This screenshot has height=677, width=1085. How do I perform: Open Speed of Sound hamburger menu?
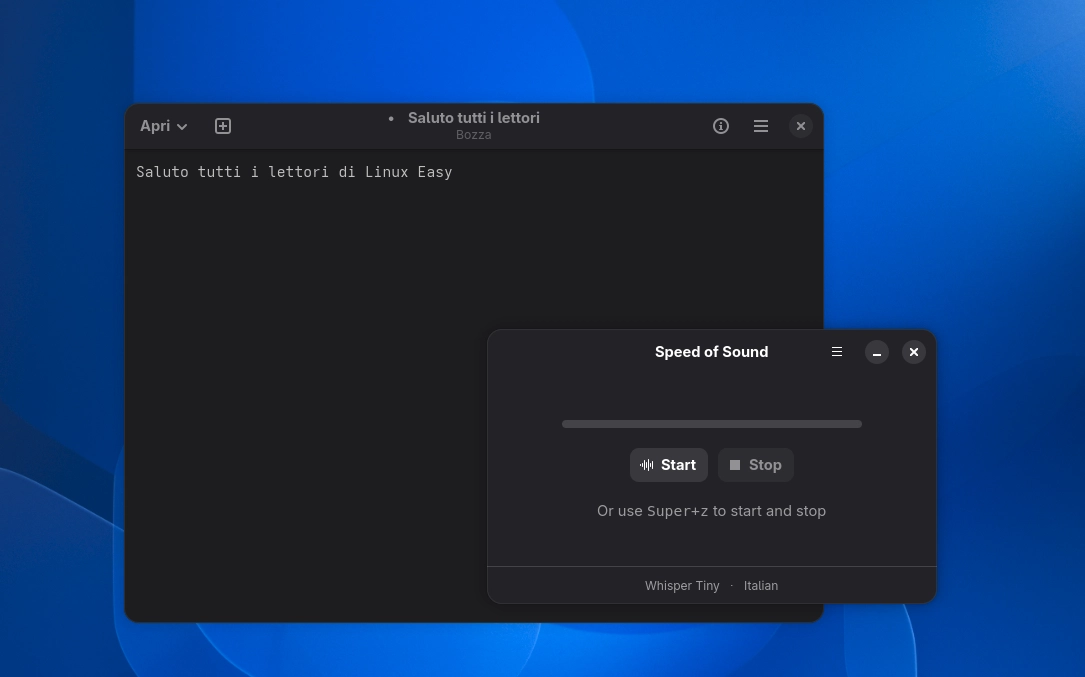[837, 352]
